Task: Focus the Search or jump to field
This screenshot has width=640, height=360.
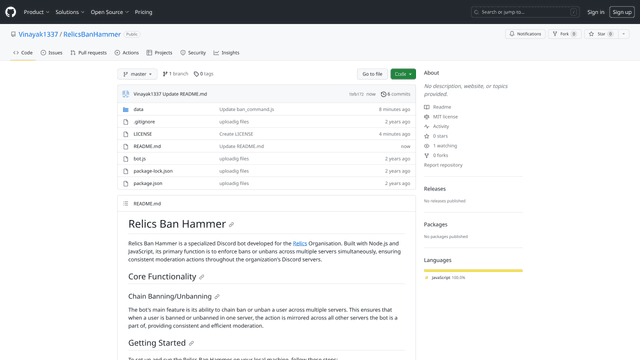Action: pos(525,12)
